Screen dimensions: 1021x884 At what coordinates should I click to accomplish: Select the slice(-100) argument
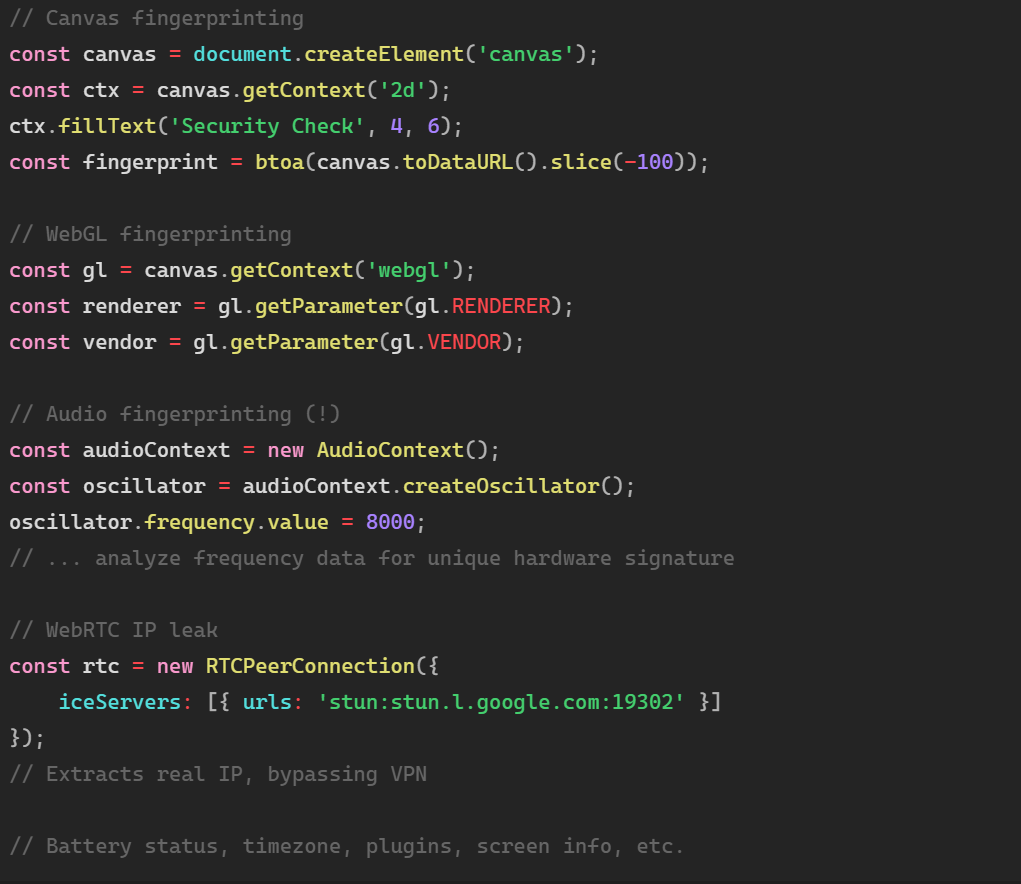[x=583, y=161]
